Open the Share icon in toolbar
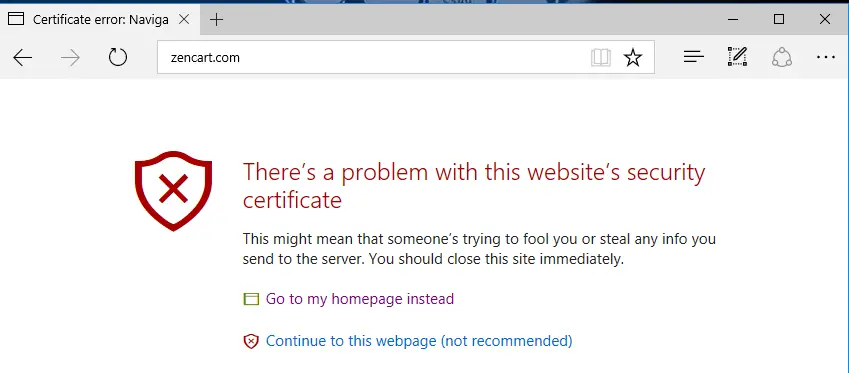Image resolution: width=849 pixels, height=373 pixels. [x=782, y=57]
